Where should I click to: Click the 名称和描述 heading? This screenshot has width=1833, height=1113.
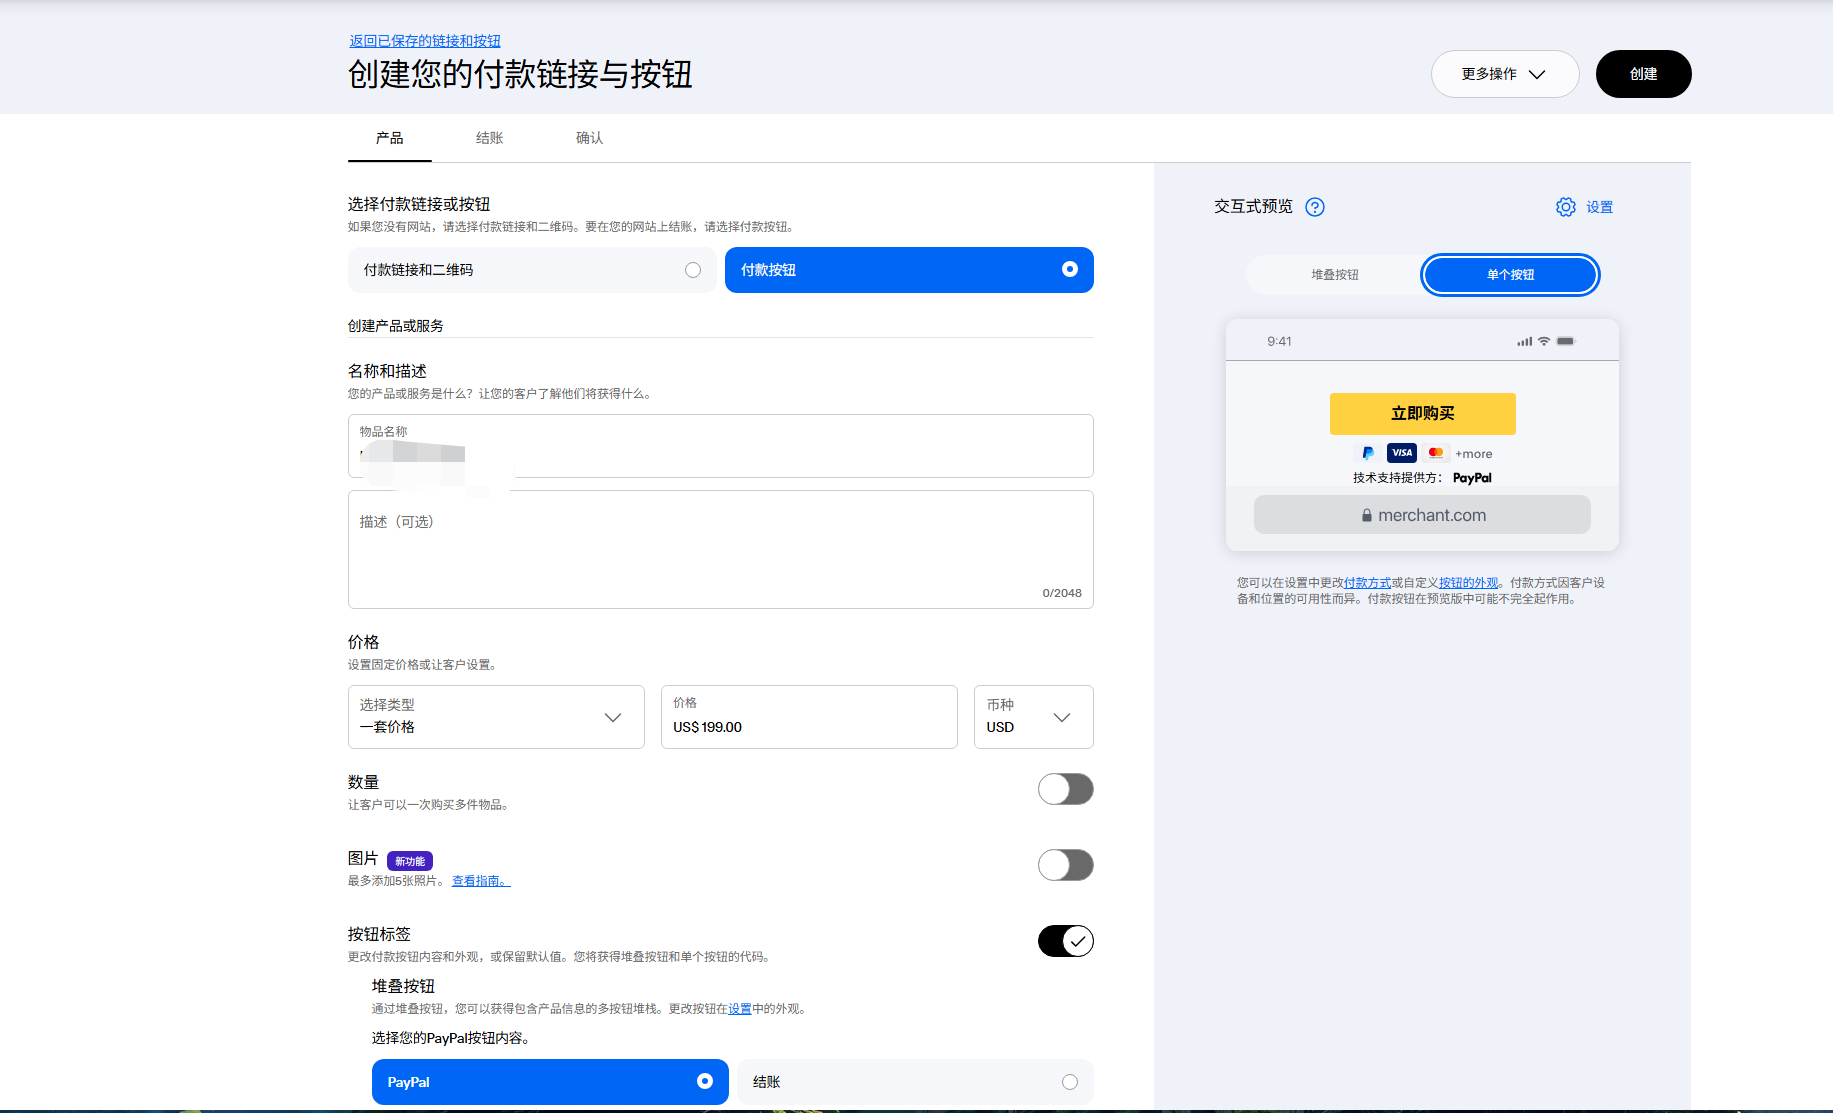point(387,371)
